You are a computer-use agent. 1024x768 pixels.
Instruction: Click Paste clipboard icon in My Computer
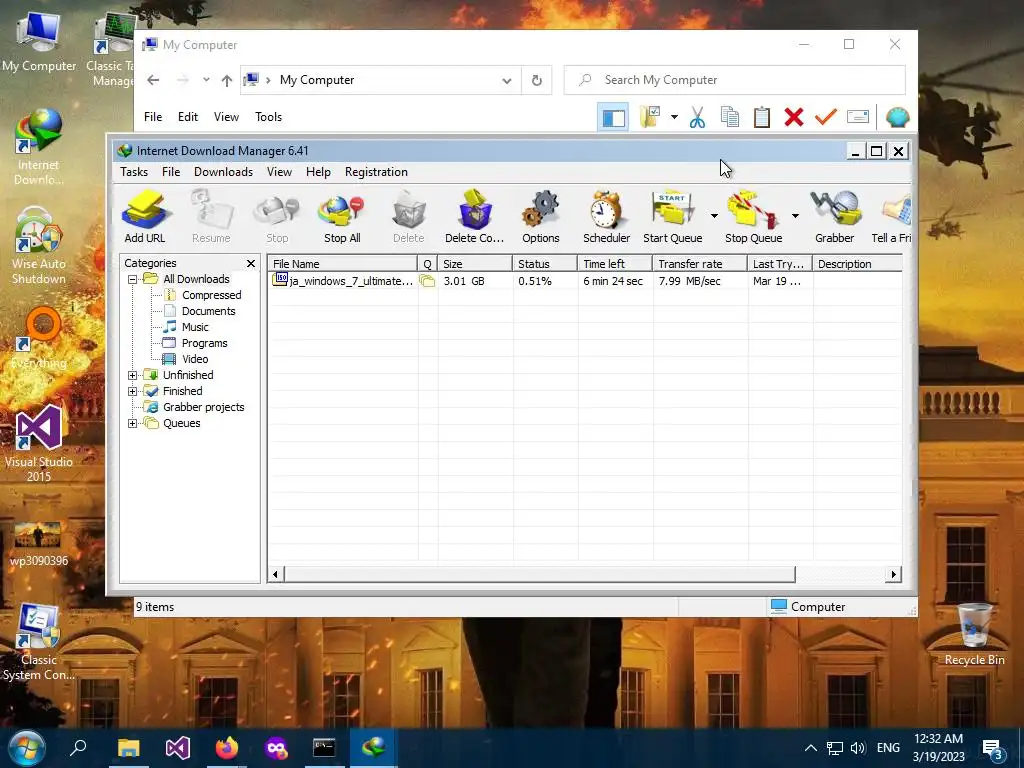click(761, 118)
